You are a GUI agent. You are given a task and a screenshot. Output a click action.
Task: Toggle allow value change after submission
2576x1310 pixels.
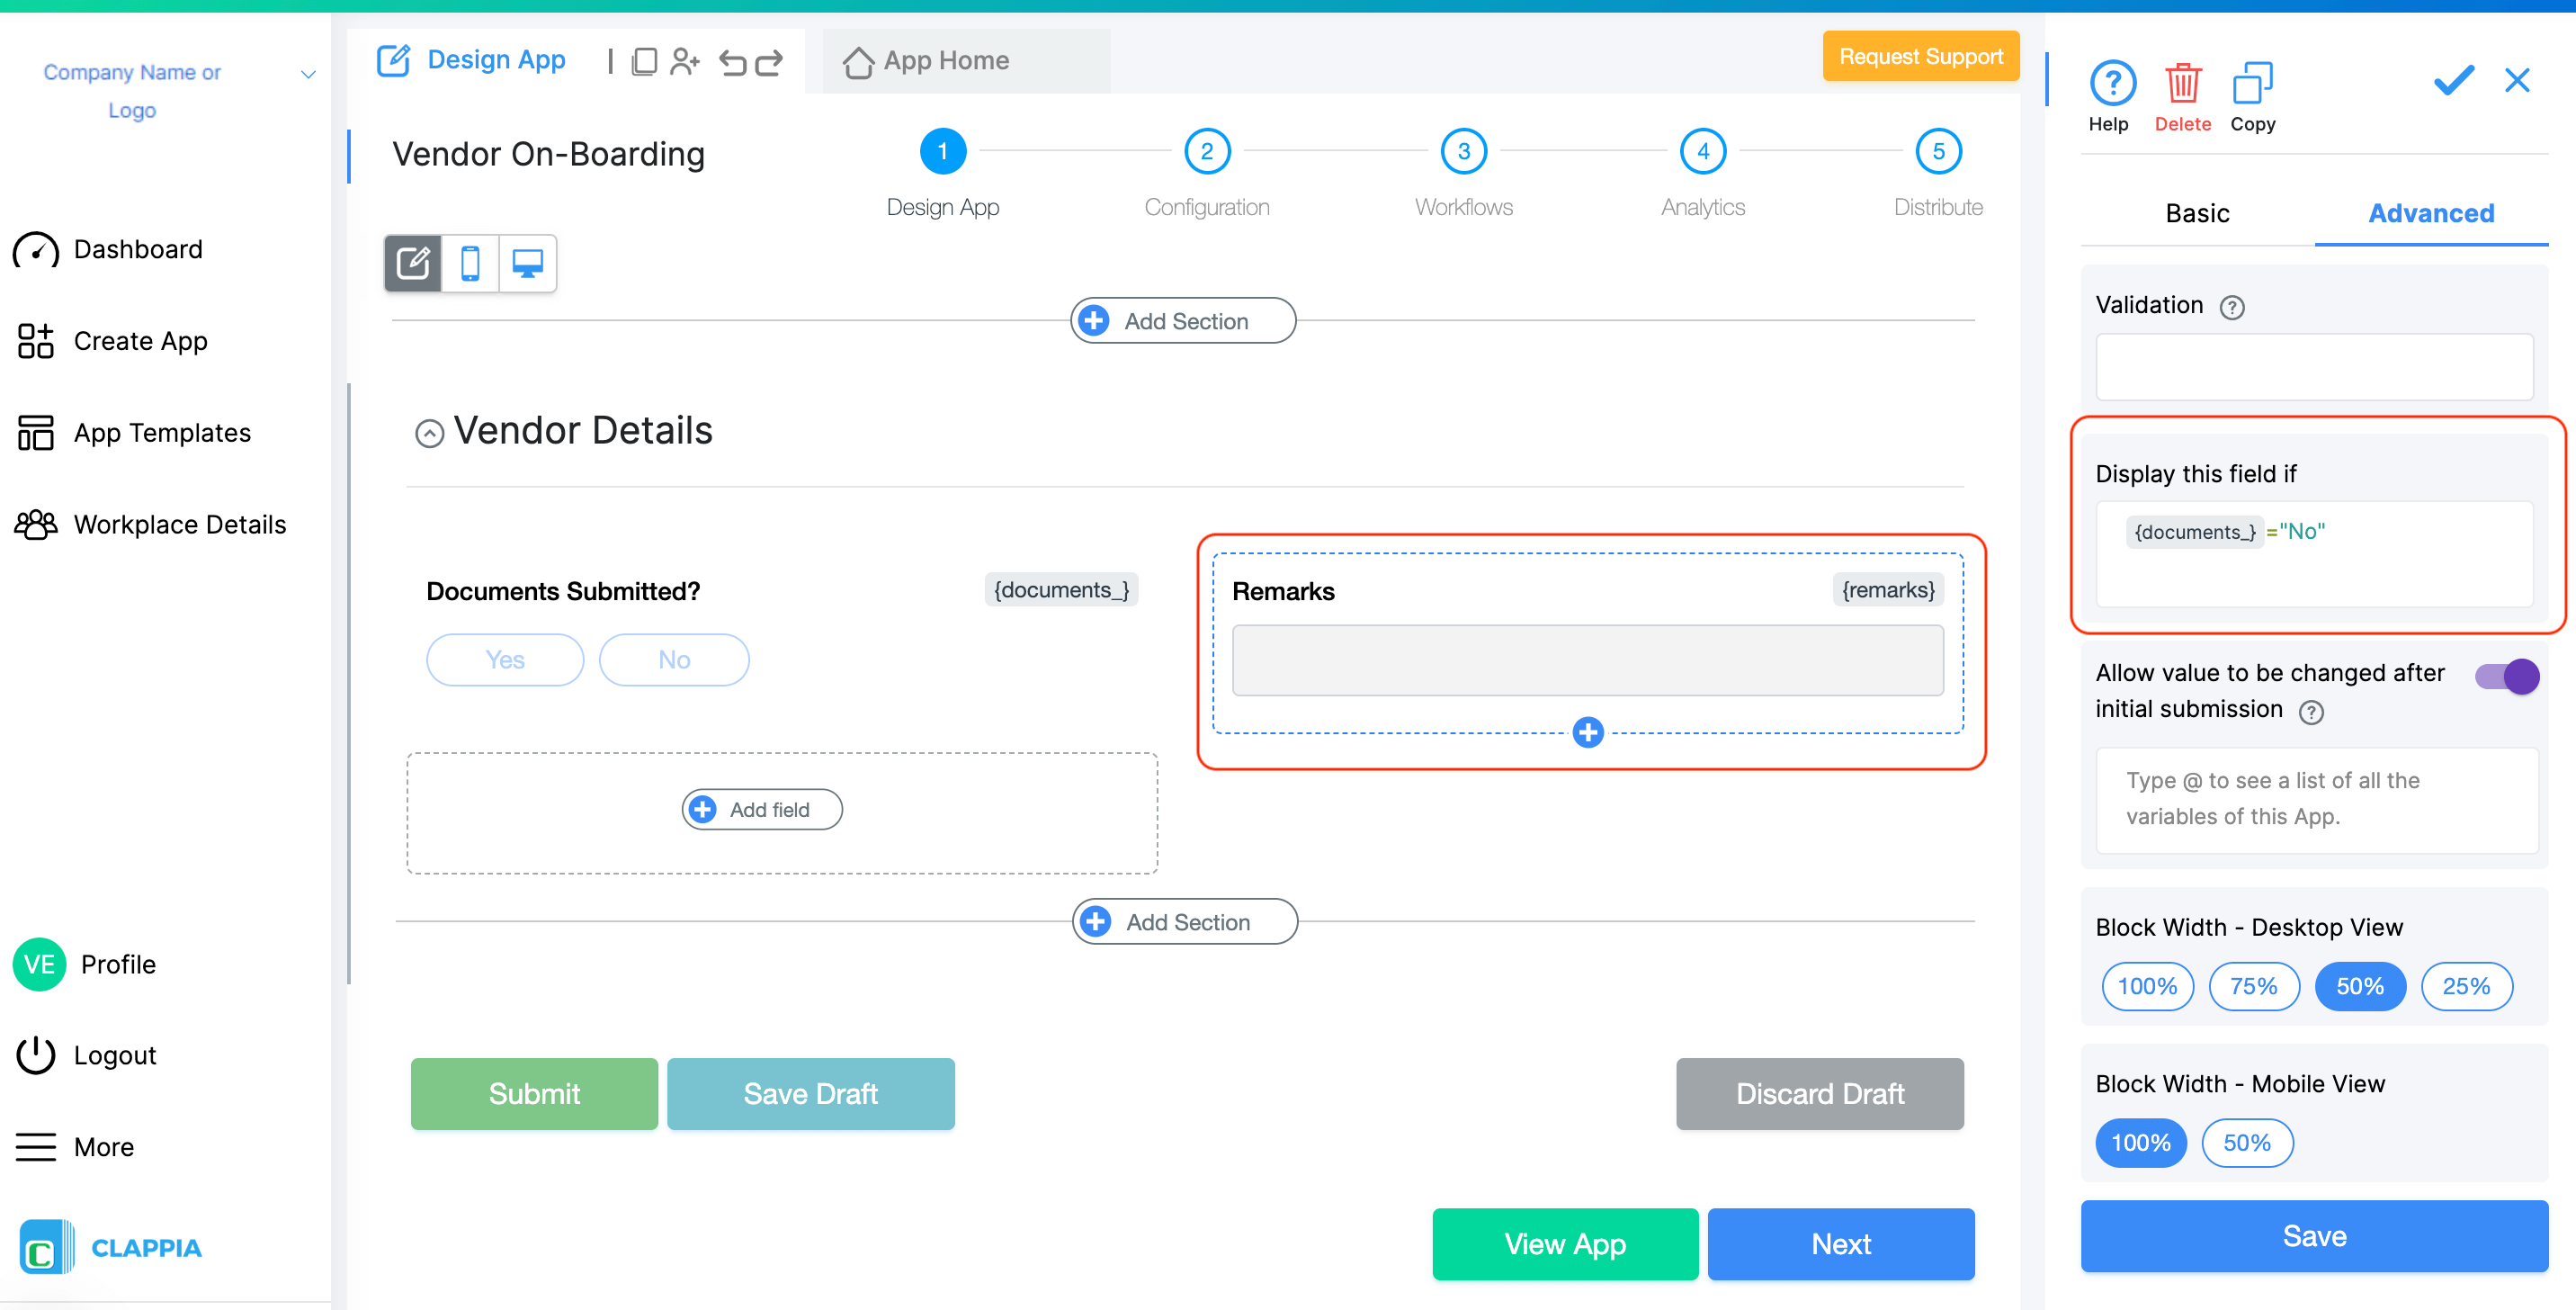2505,677
